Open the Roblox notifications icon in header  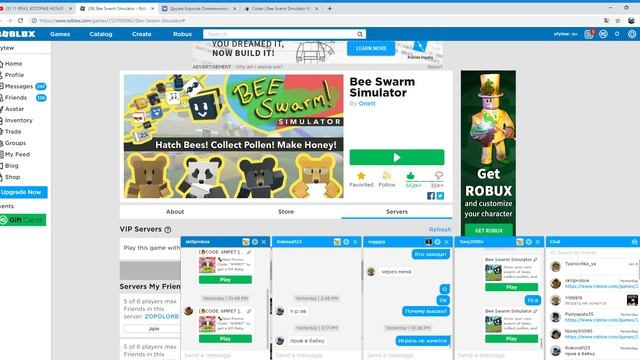[589, 34]
